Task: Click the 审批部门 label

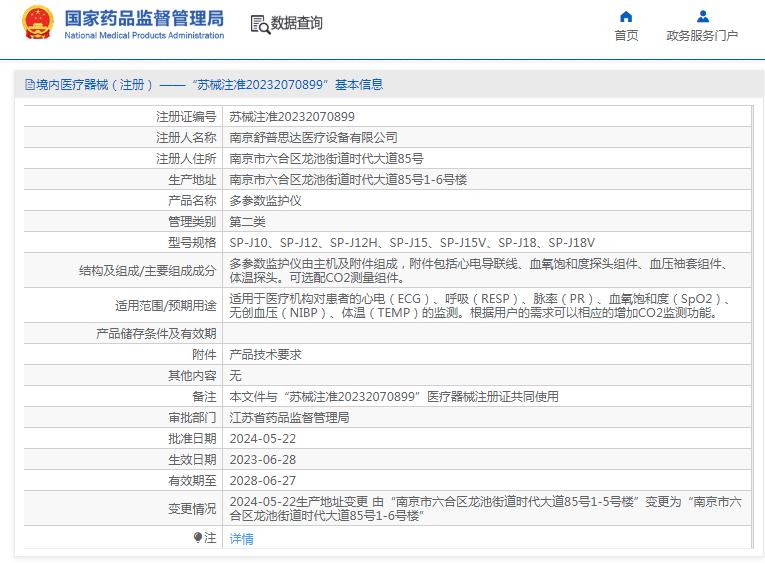Action: point(192,417)
